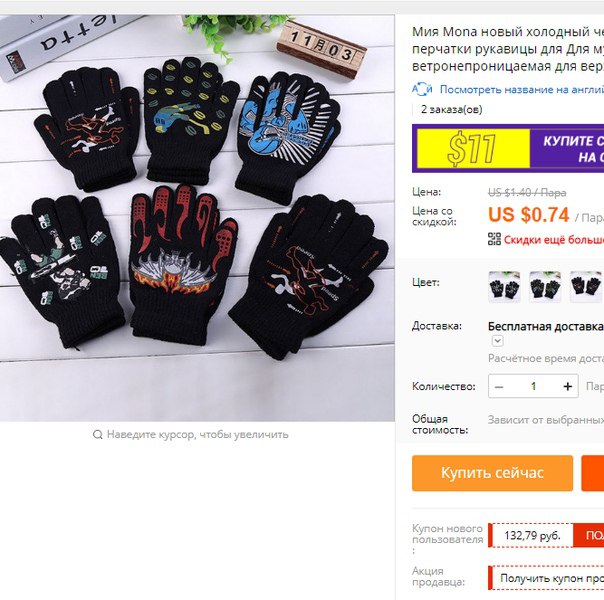Expand the free delivery options dropdown
The width and height of the screenshot is (604, 600).
coord(497,341)
